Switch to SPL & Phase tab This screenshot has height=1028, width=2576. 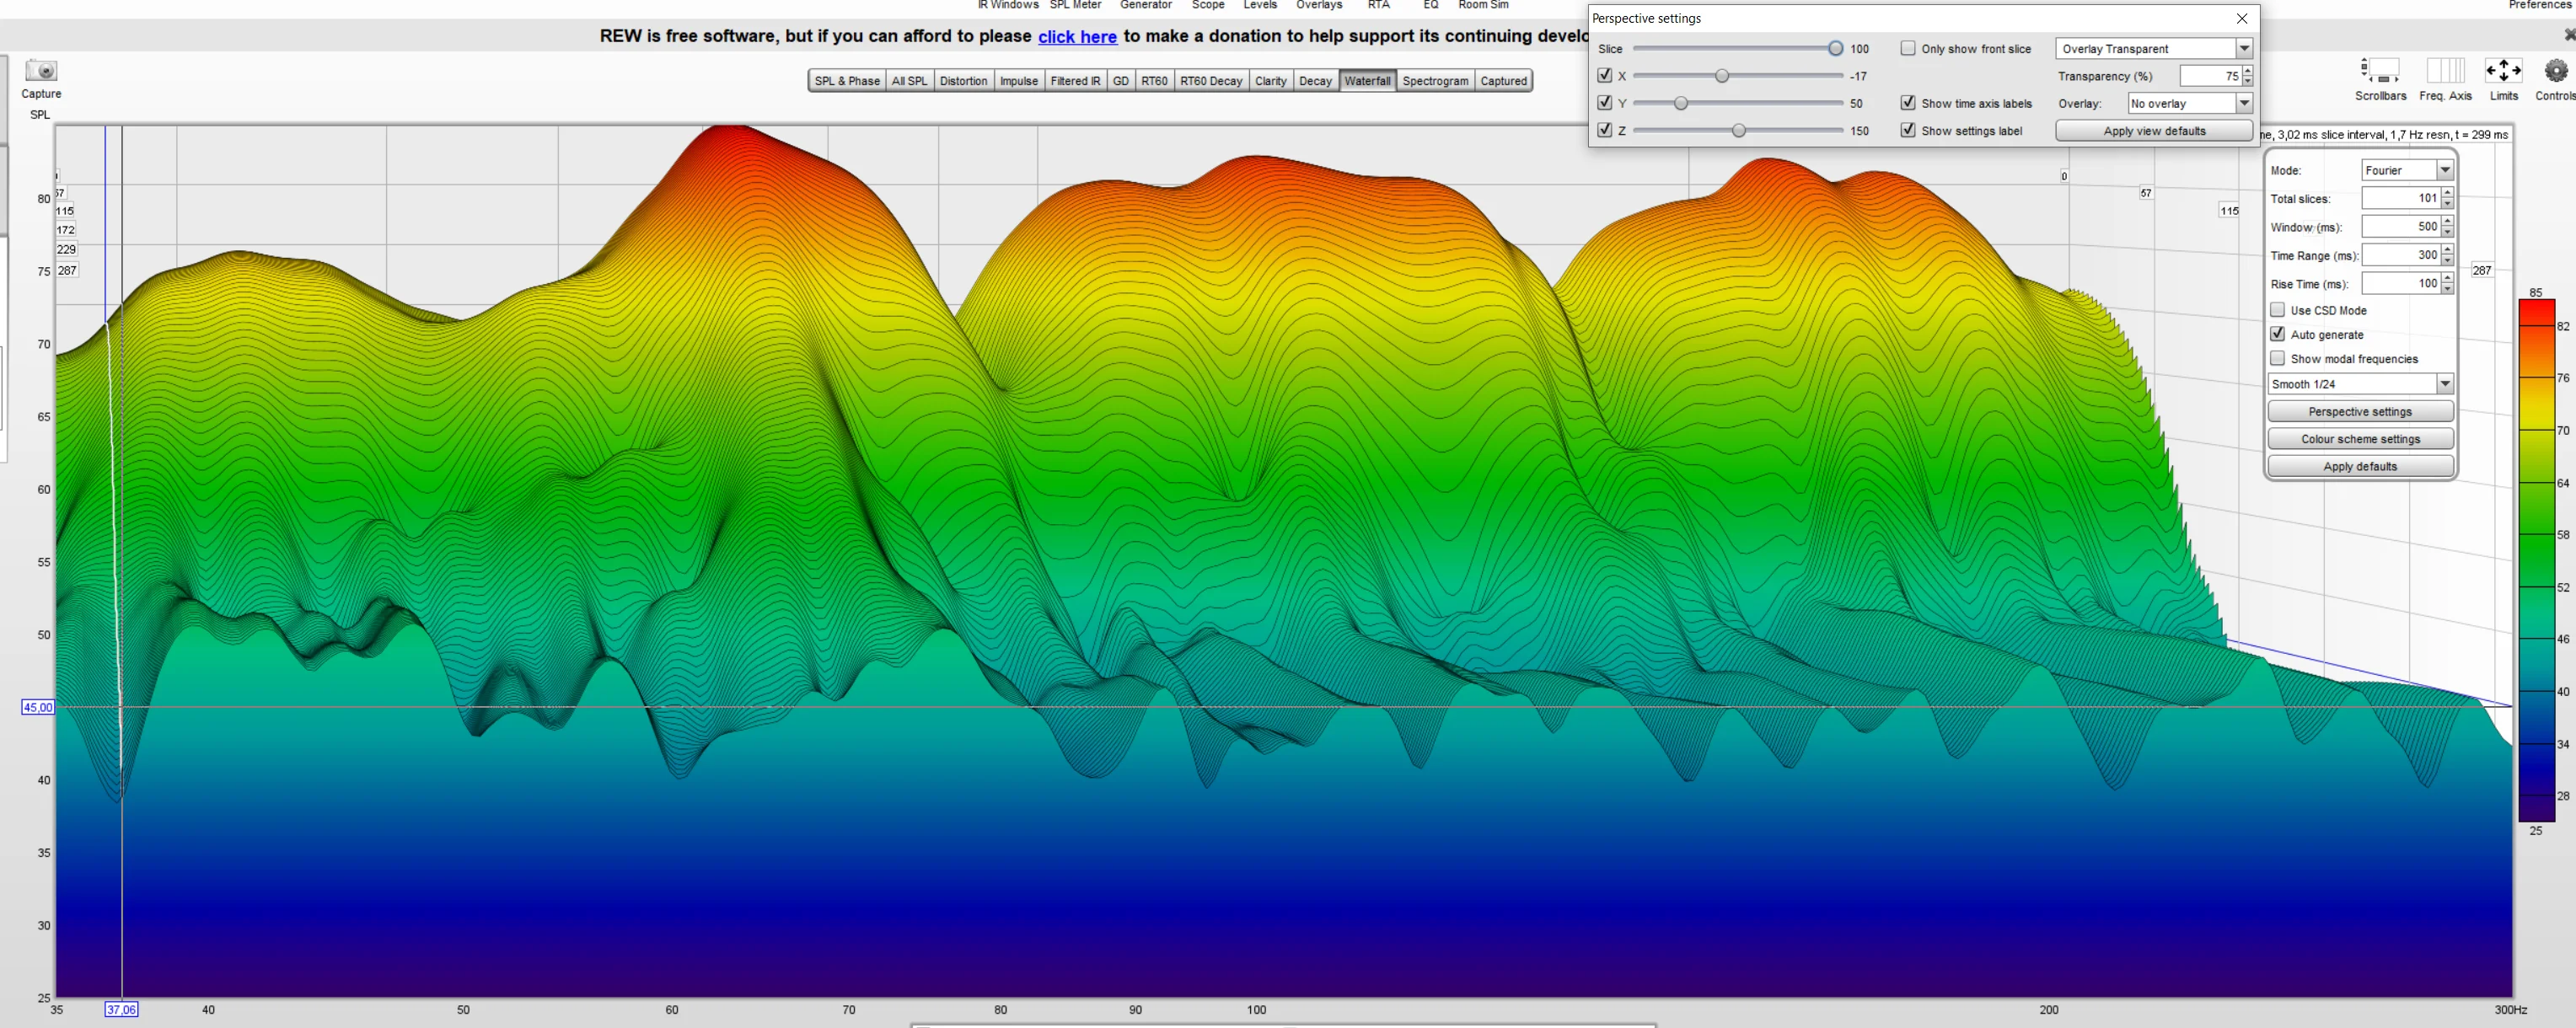[x=847, y=81]
